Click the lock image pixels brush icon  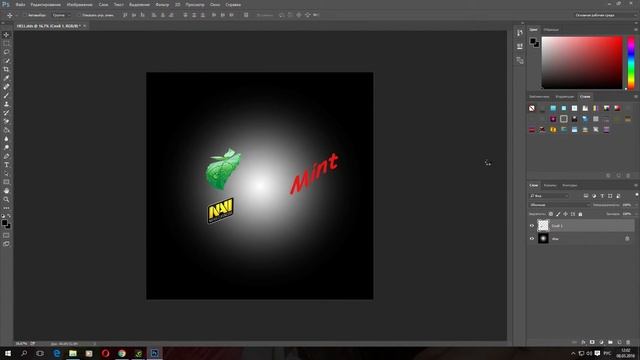(558, 214)
